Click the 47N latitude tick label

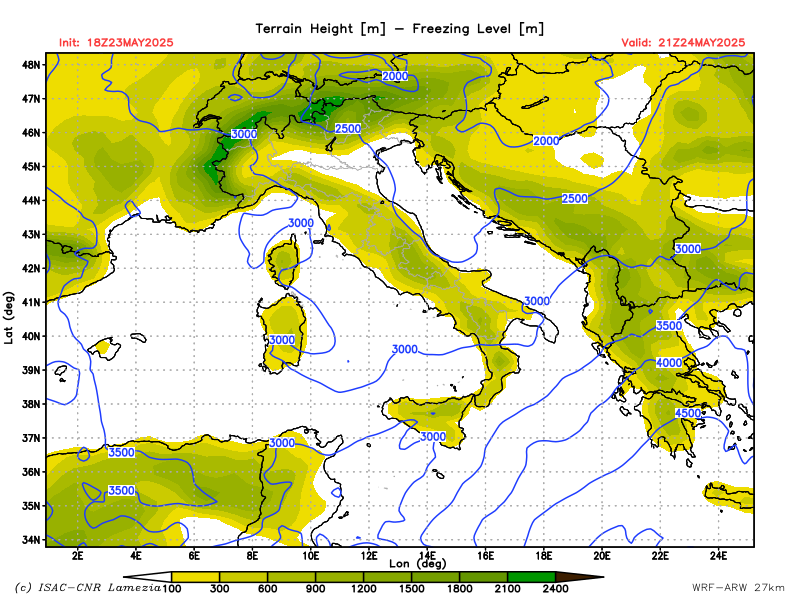click(32, 98)
